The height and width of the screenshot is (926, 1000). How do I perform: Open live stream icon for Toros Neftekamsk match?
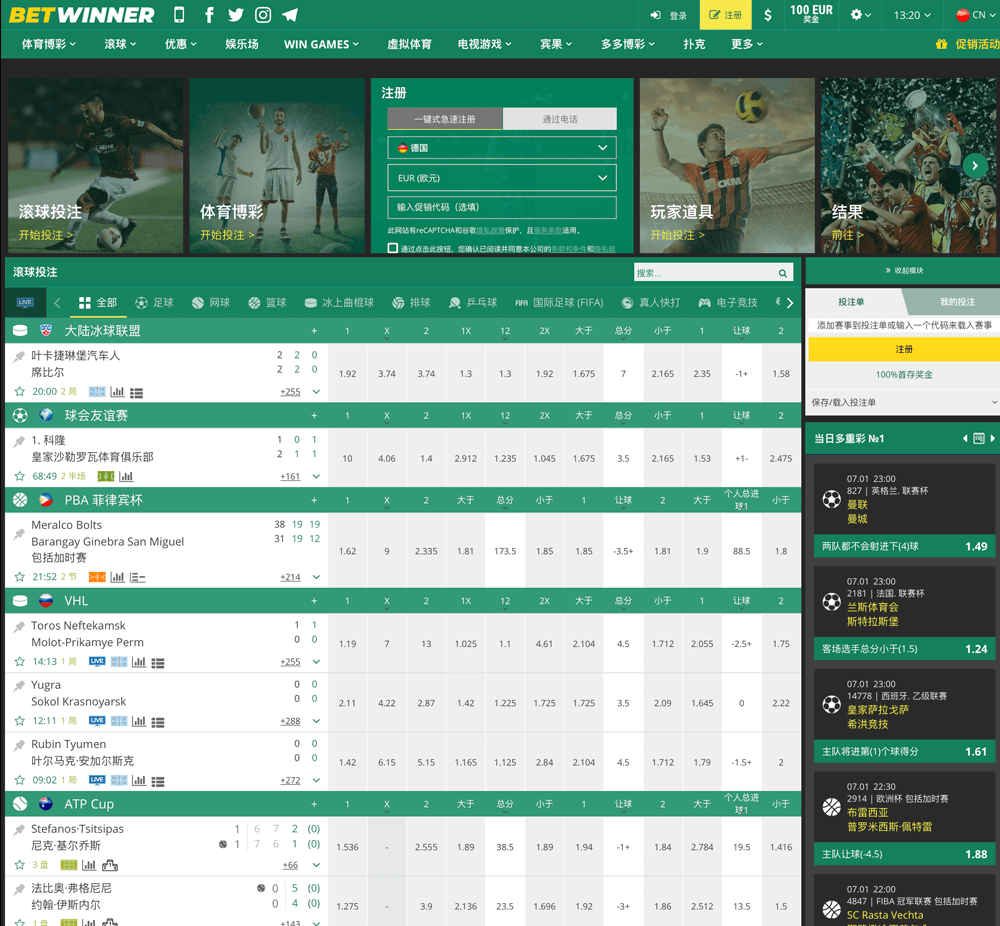tap(98, 661)
